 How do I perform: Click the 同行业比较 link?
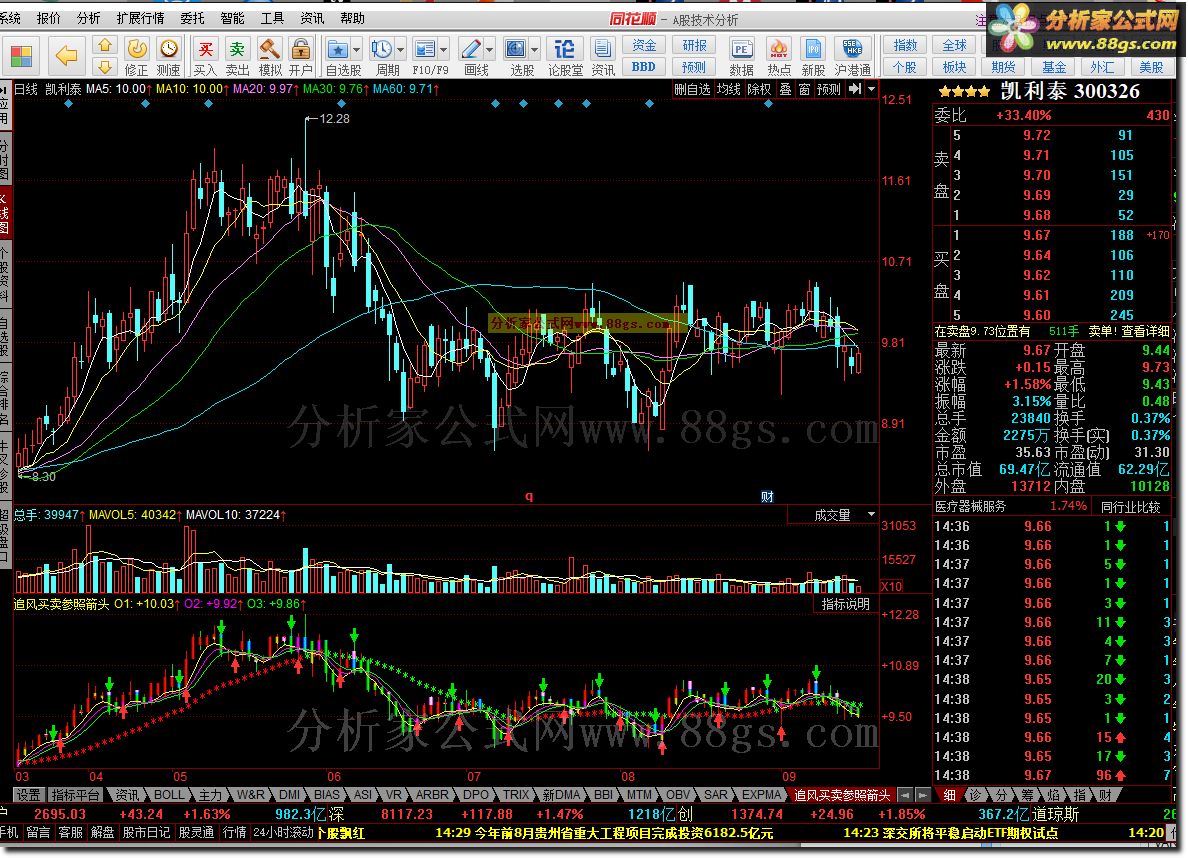click(1130, 506)
